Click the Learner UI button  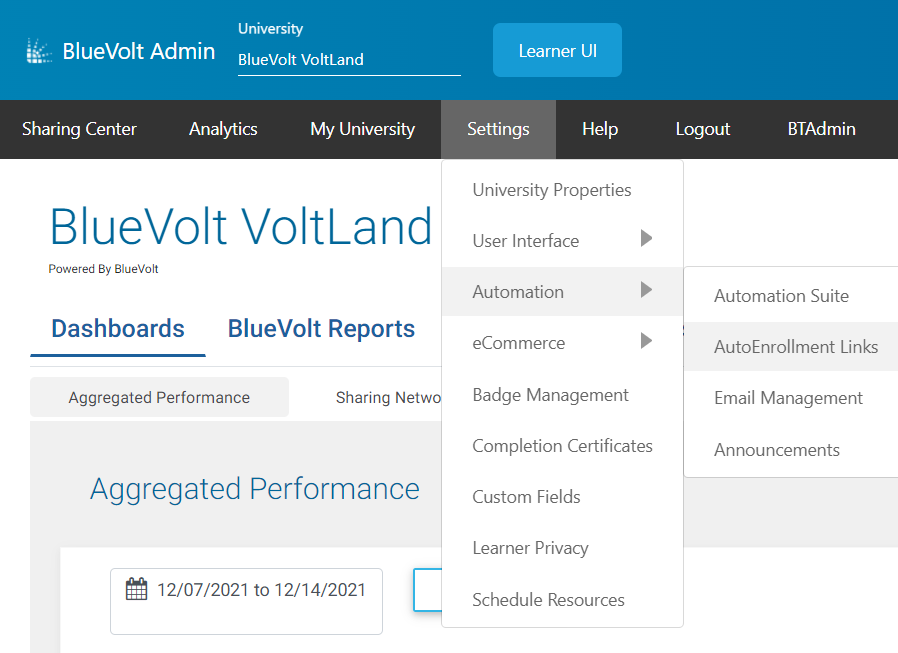coord(557,50)
